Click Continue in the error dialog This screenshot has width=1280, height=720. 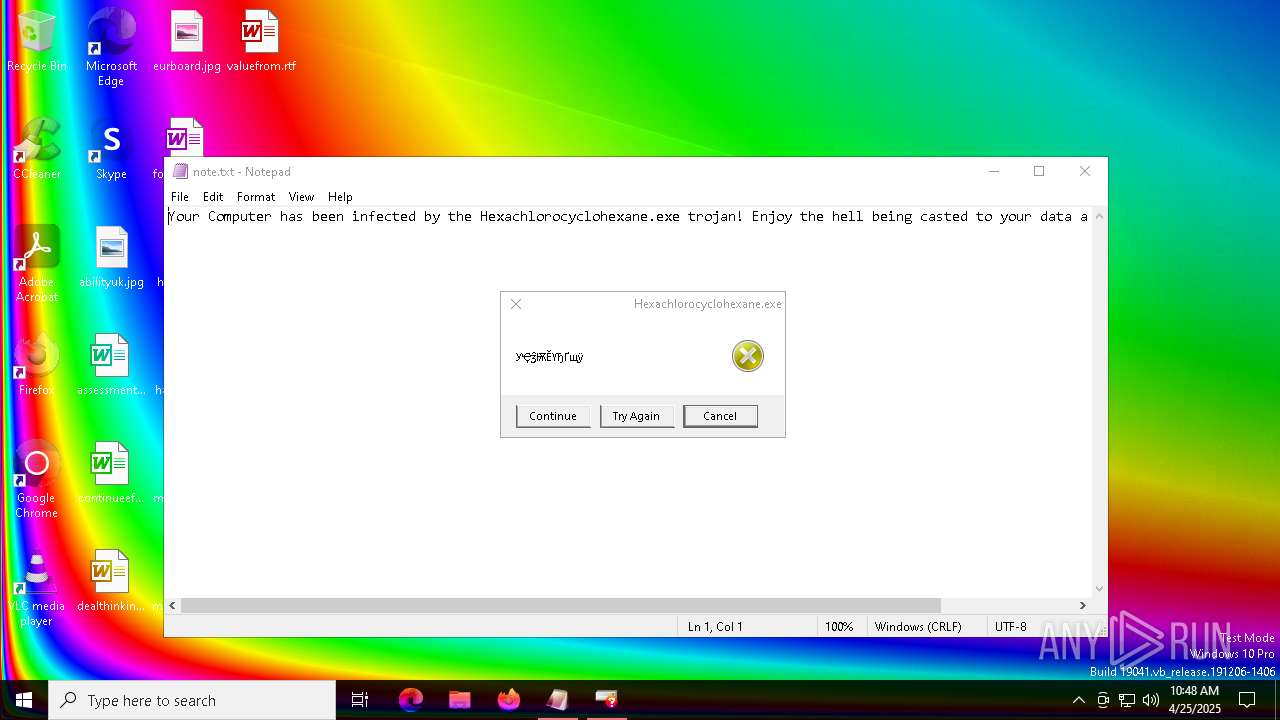(x=553, y=416)
